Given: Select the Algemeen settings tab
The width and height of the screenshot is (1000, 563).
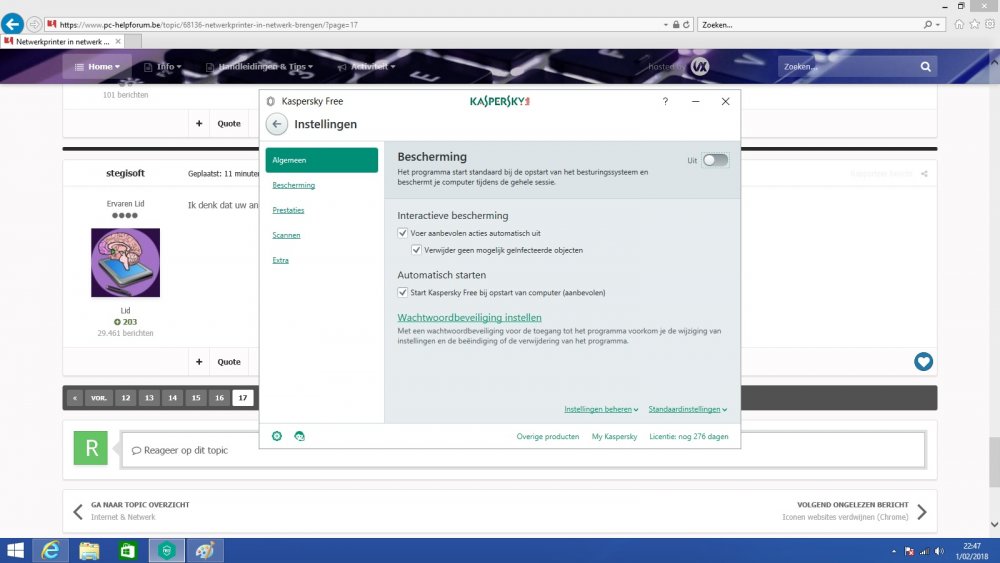Looking at the screenshot, I should (321, 160).
